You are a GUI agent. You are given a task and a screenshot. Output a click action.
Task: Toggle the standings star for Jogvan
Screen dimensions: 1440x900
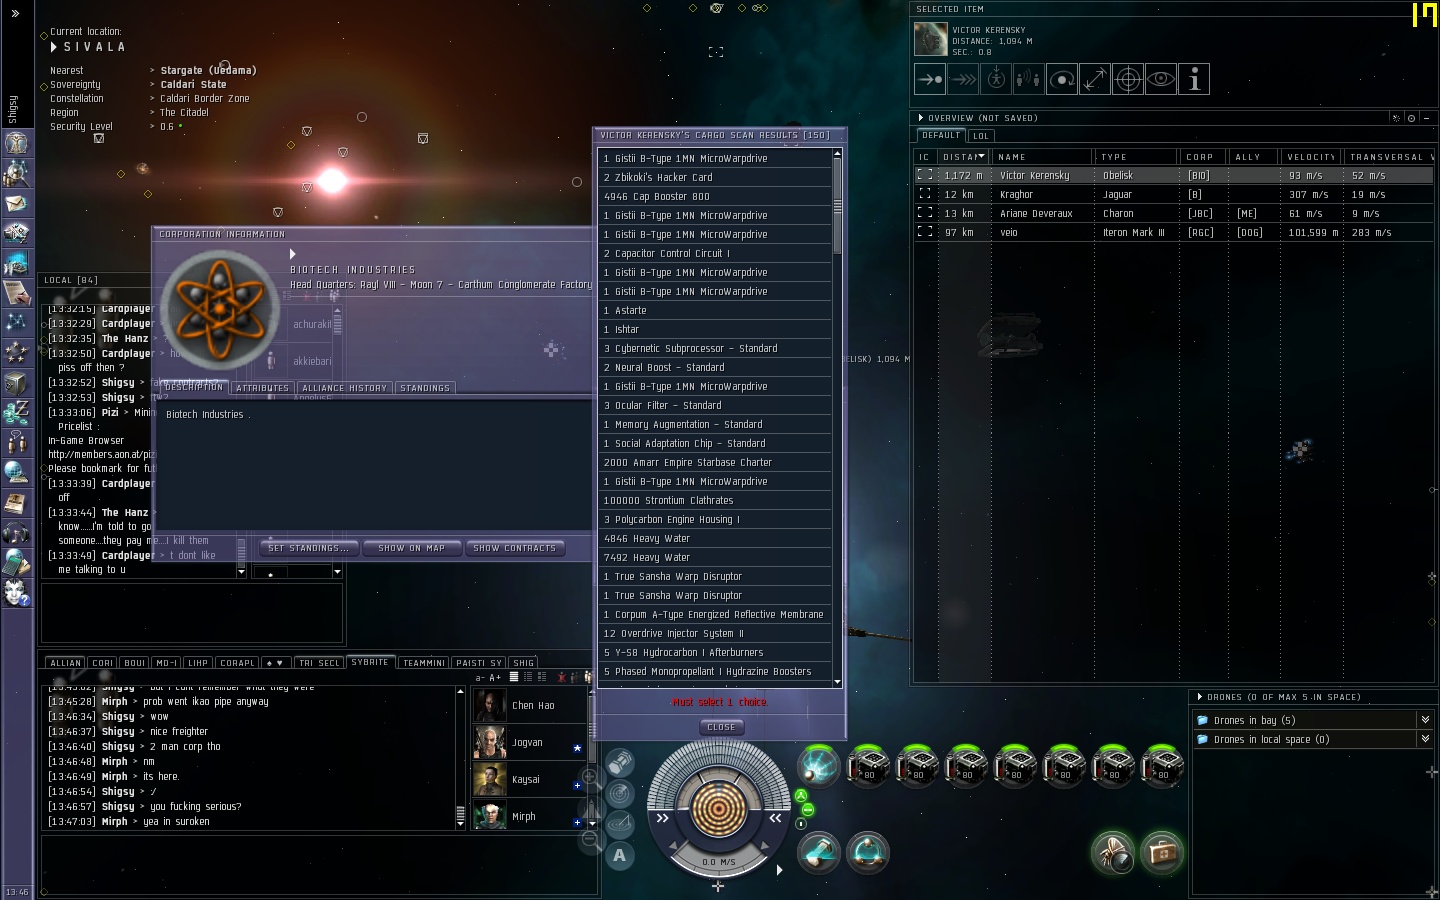[577, 748]
